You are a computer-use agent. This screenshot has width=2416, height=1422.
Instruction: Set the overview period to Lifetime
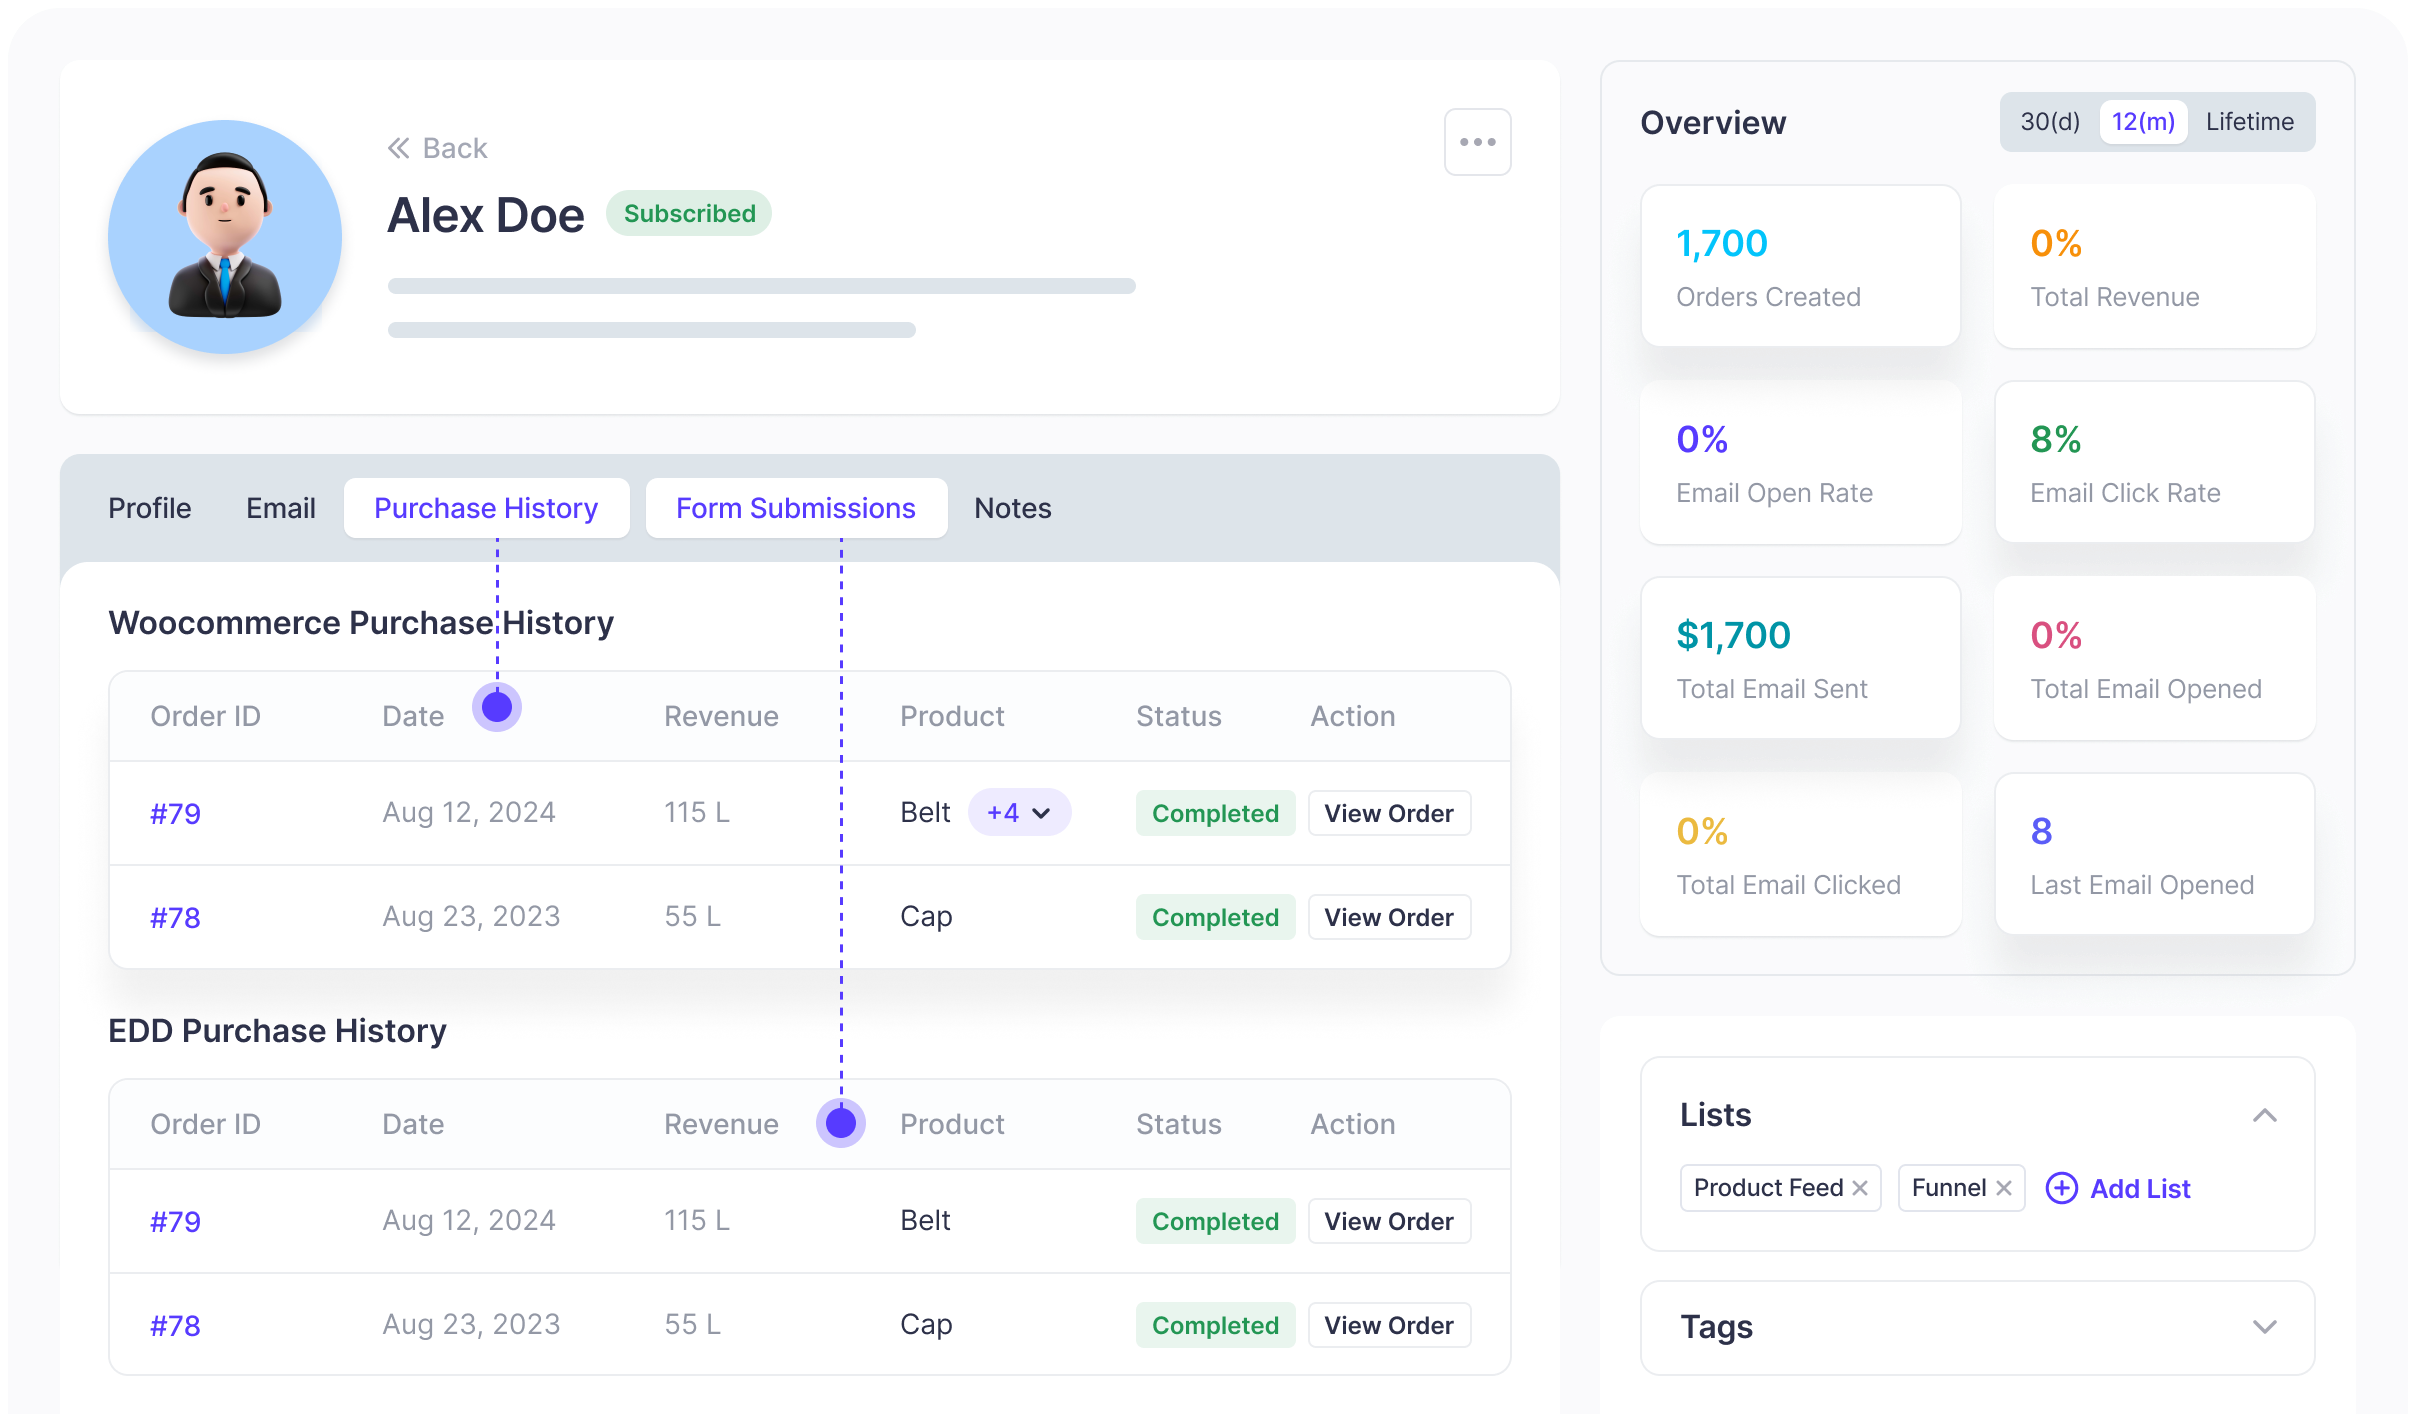tap(2250, 122)
